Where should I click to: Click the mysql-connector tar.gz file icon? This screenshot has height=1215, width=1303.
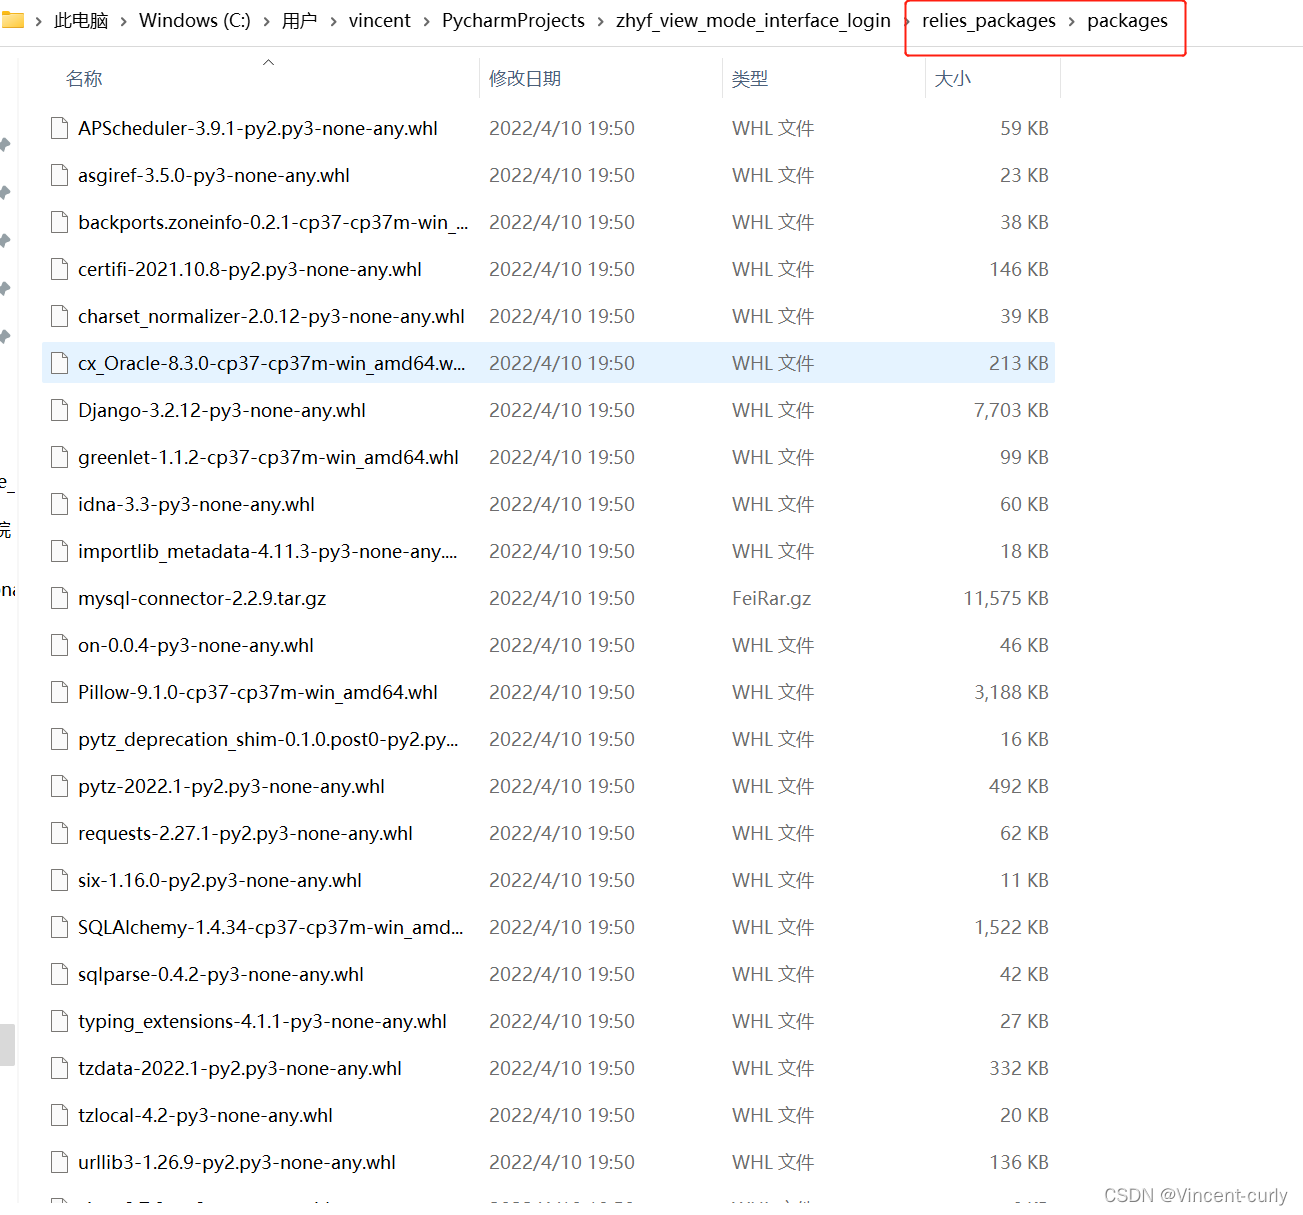(x=60, y=598)
